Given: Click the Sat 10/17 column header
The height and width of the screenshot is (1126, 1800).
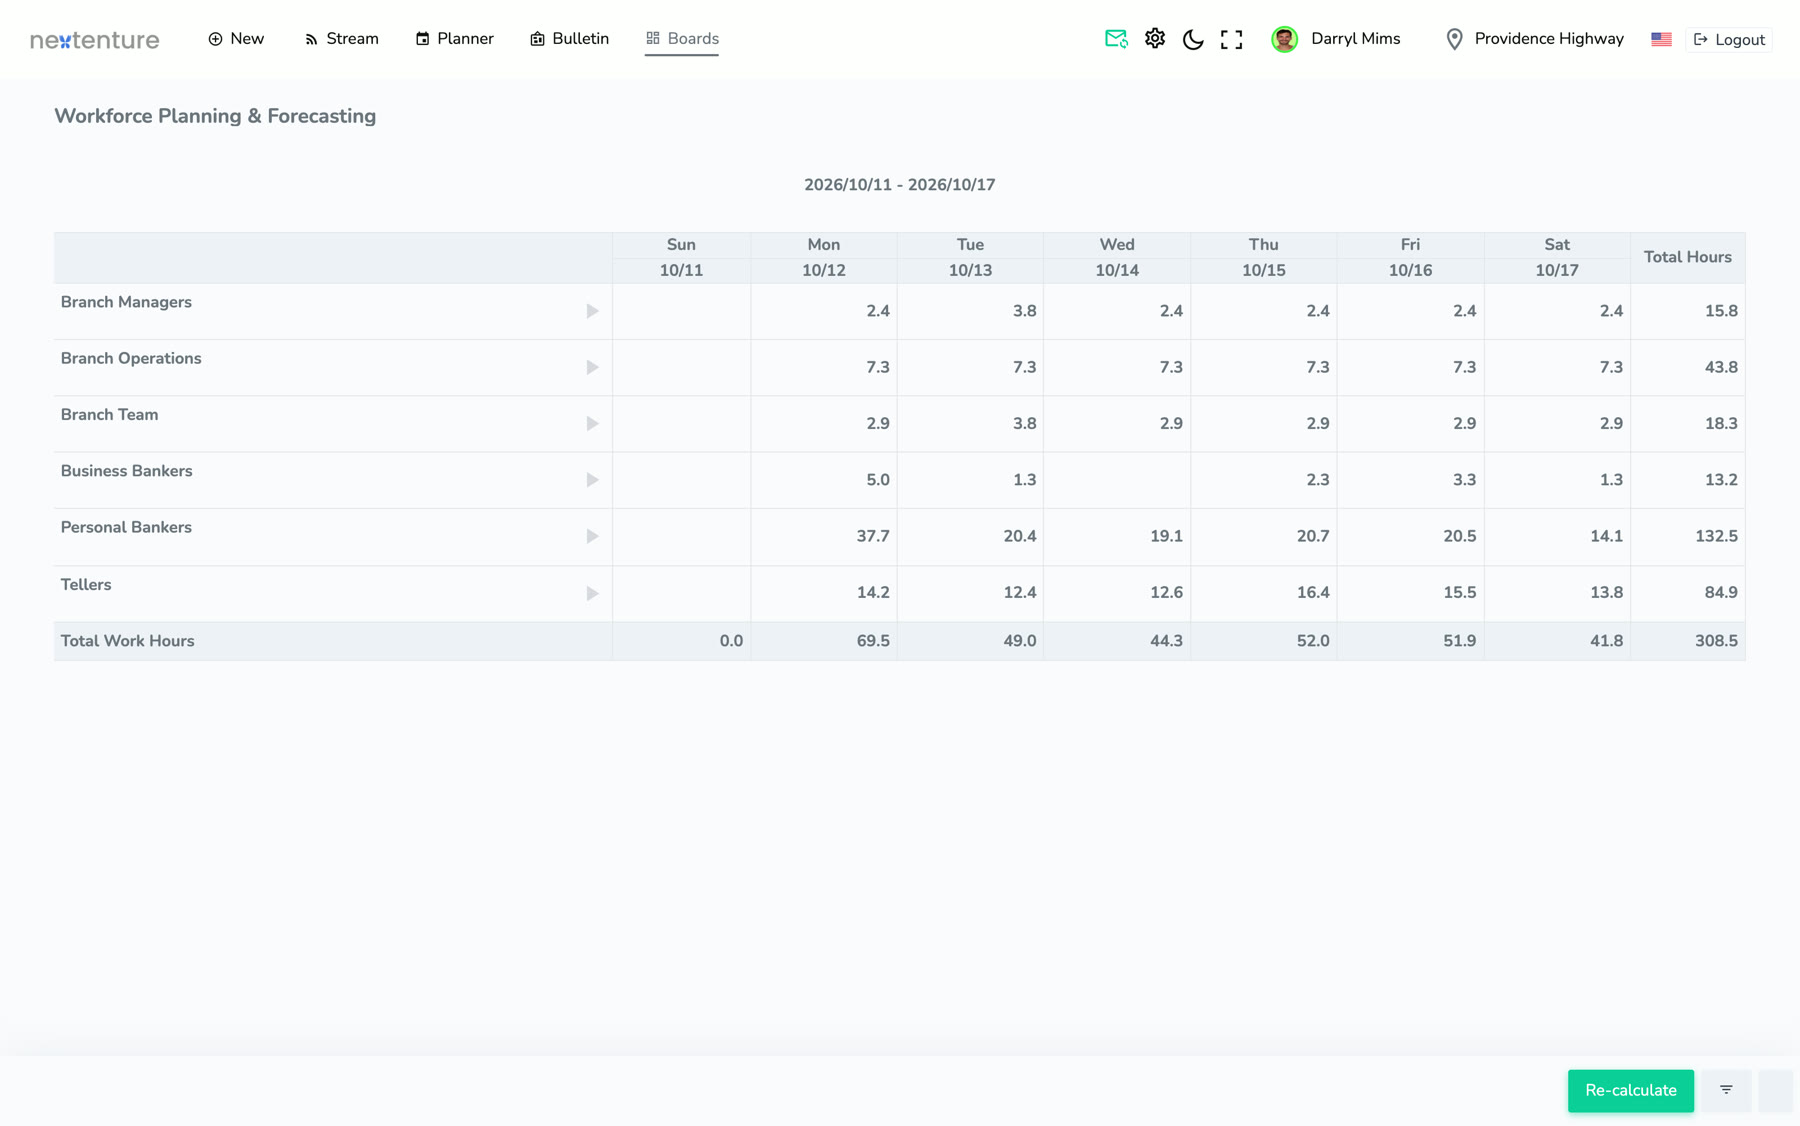Looking at the screenshot, I should click(x=1557, y=257).
